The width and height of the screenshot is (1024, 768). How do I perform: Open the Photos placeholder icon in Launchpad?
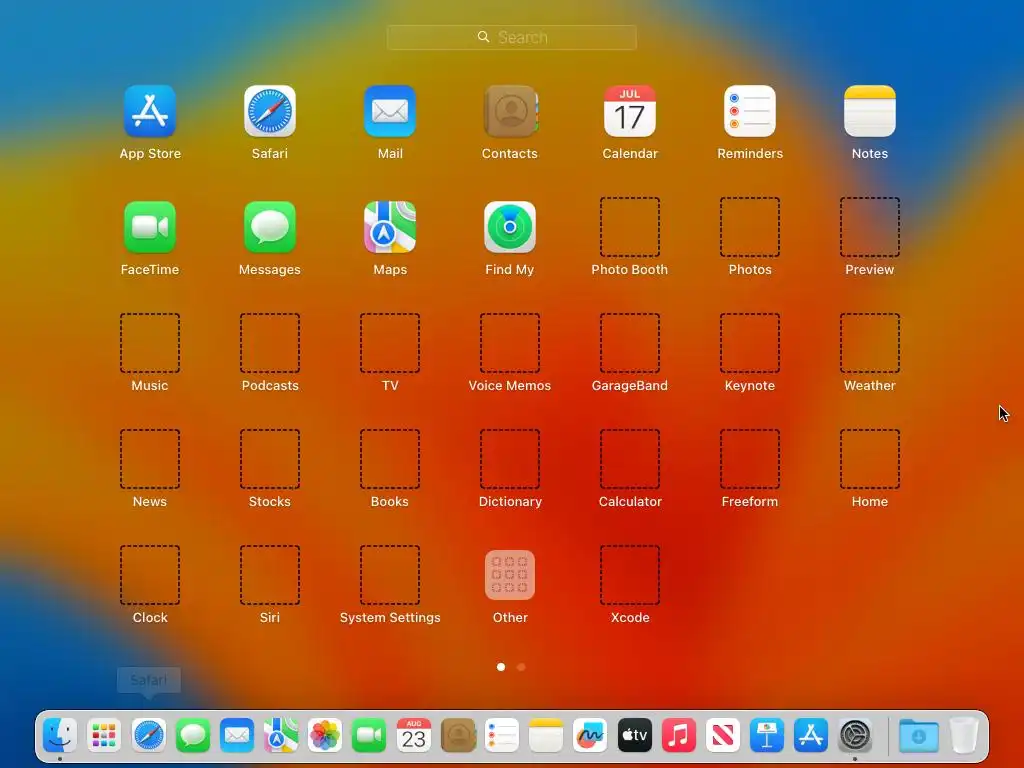click(750, 227)
